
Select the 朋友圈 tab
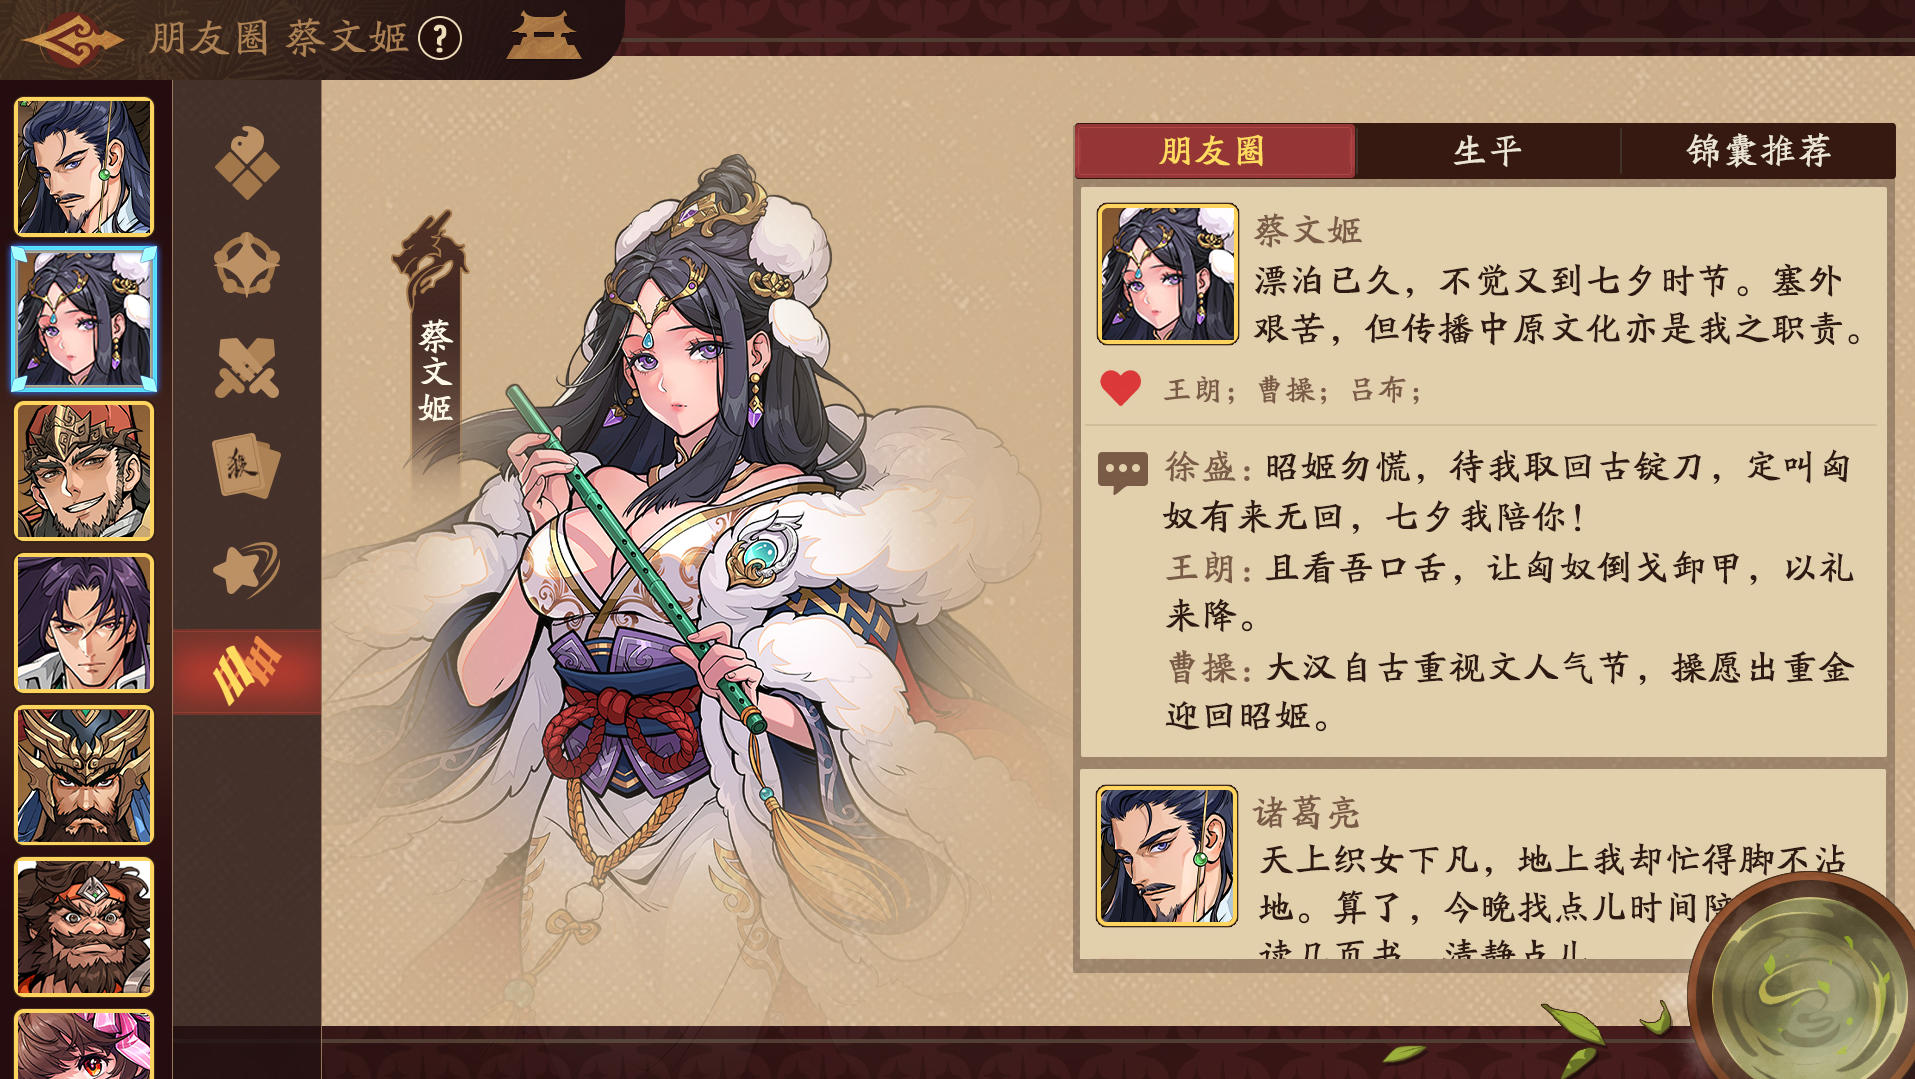[x=1215, y=151]
